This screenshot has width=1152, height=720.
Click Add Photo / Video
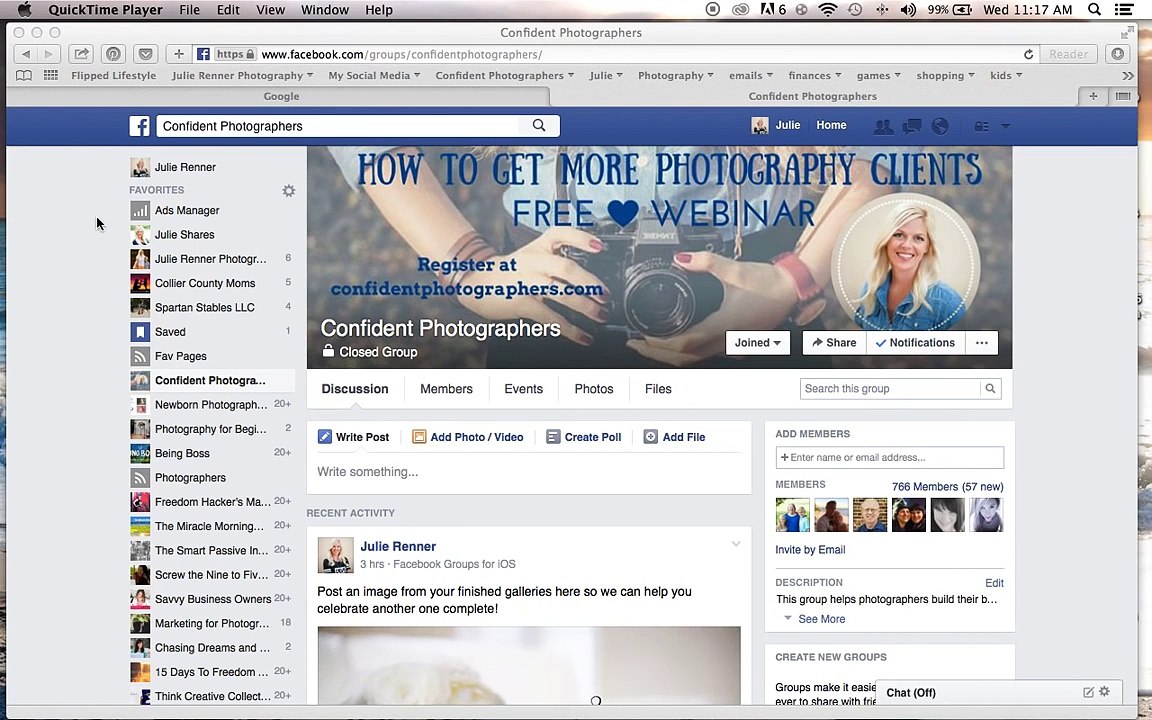coord(468,437)
